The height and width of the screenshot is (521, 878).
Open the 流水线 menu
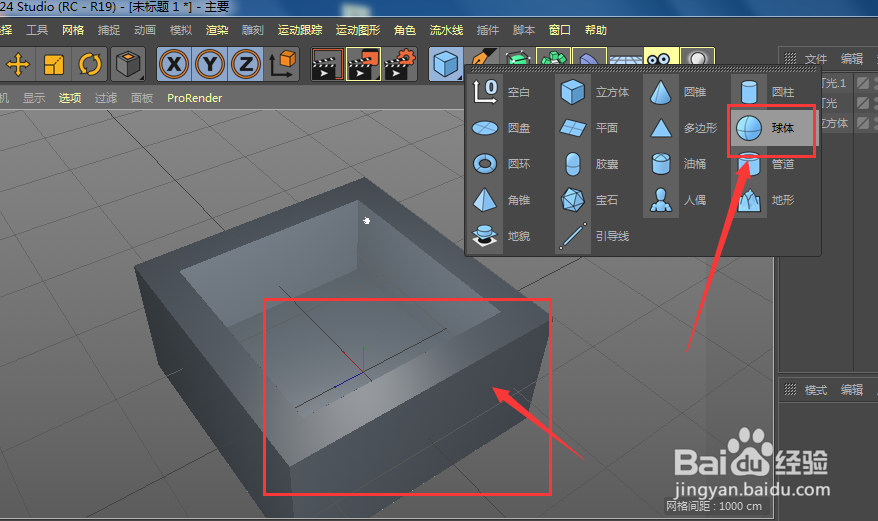pos(446,30)
